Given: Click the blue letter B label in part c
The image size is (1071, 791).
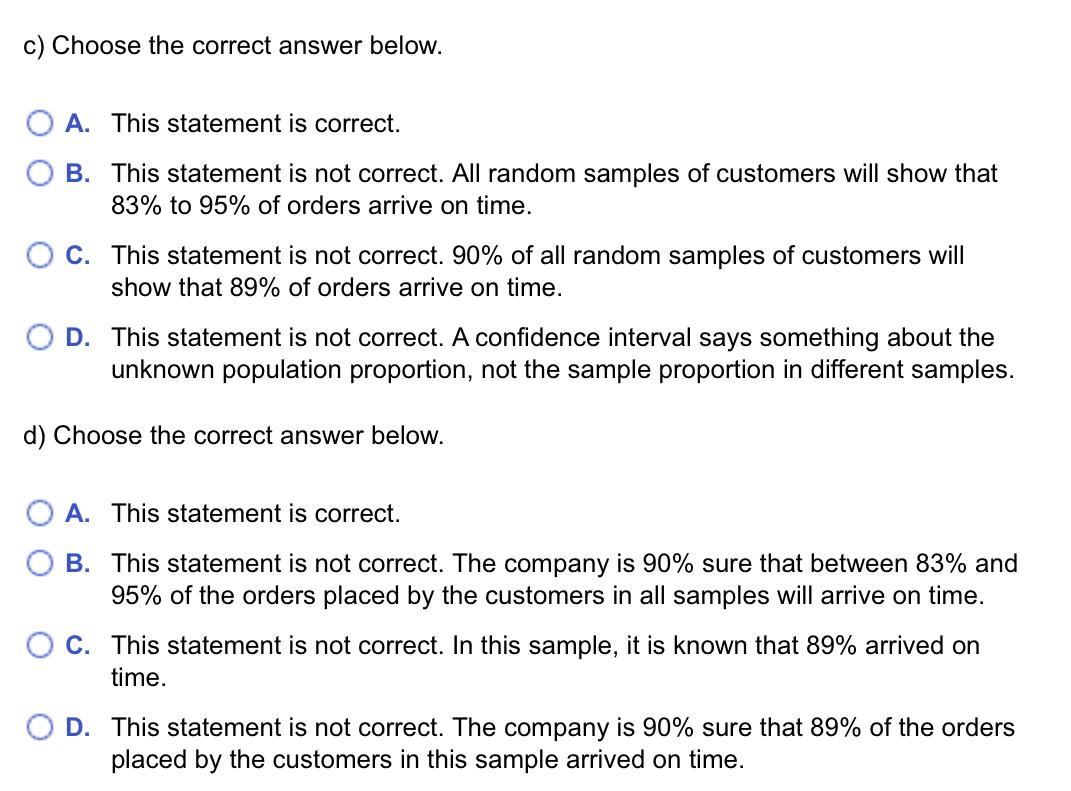Looking at the screenshot, I should [77, 174].
